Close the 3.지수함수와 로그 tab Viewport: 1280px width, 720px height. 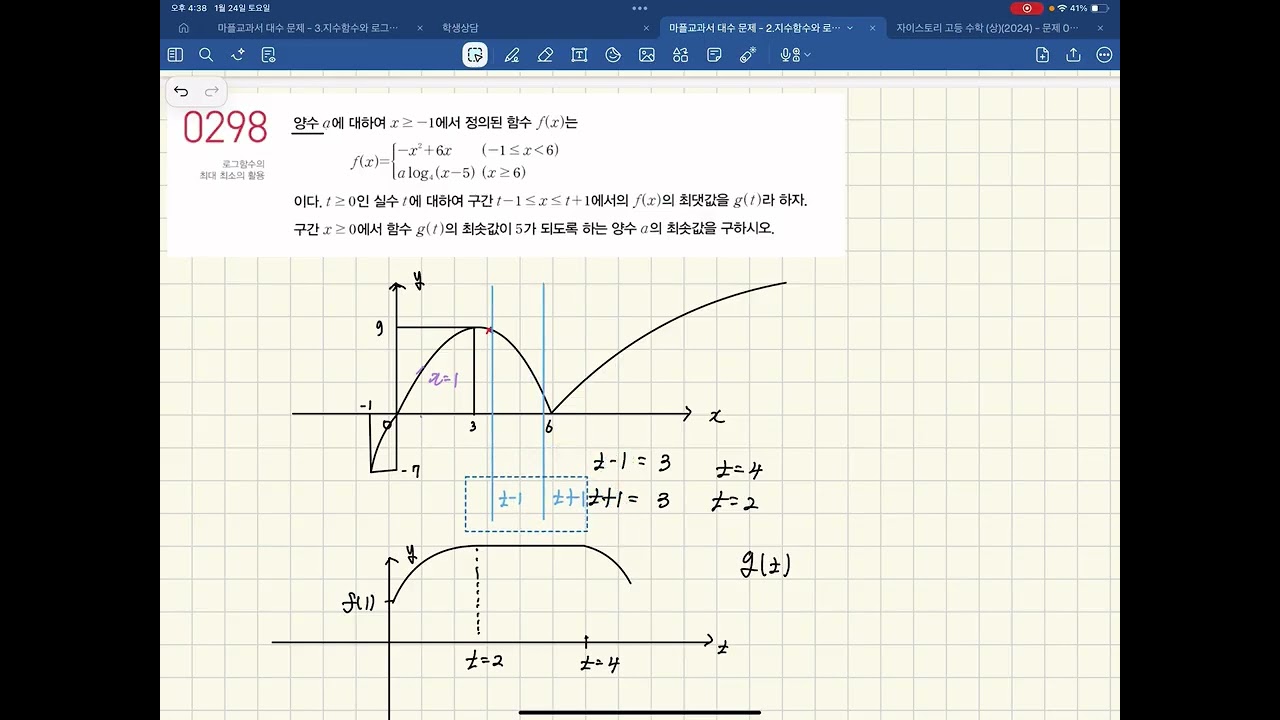point(419,28)
